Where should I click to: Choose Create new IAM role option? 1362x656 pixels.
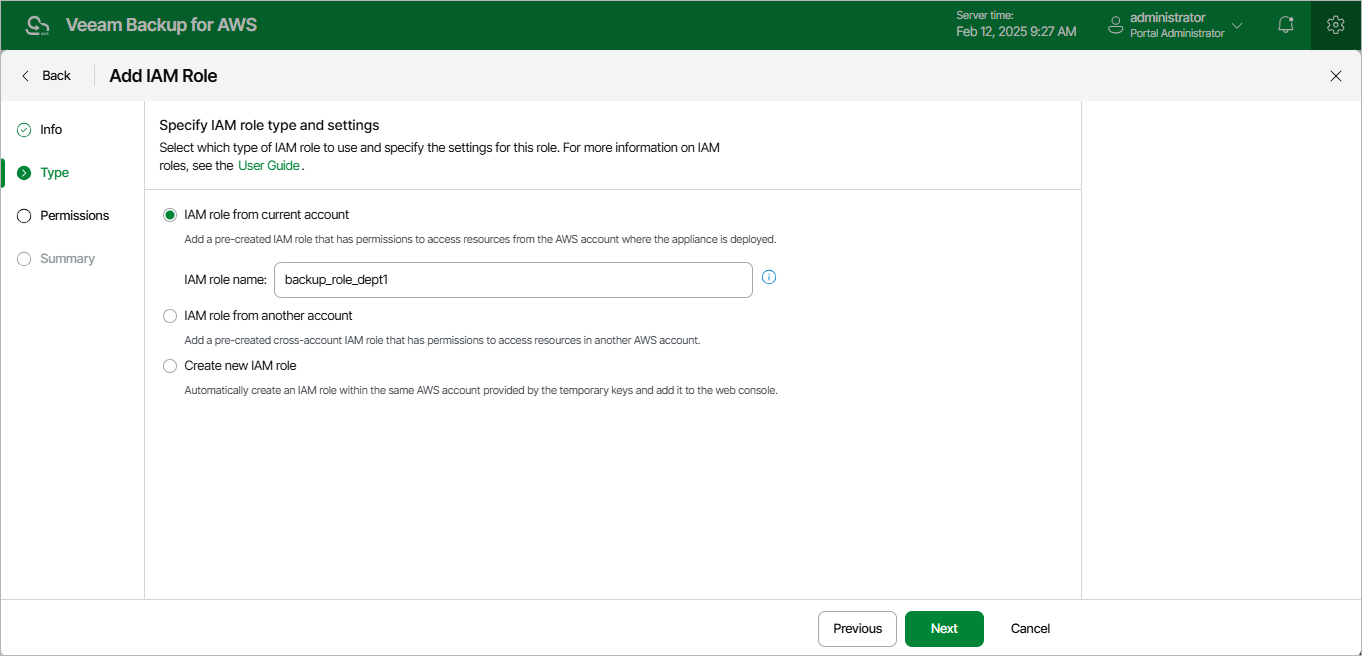170,366
